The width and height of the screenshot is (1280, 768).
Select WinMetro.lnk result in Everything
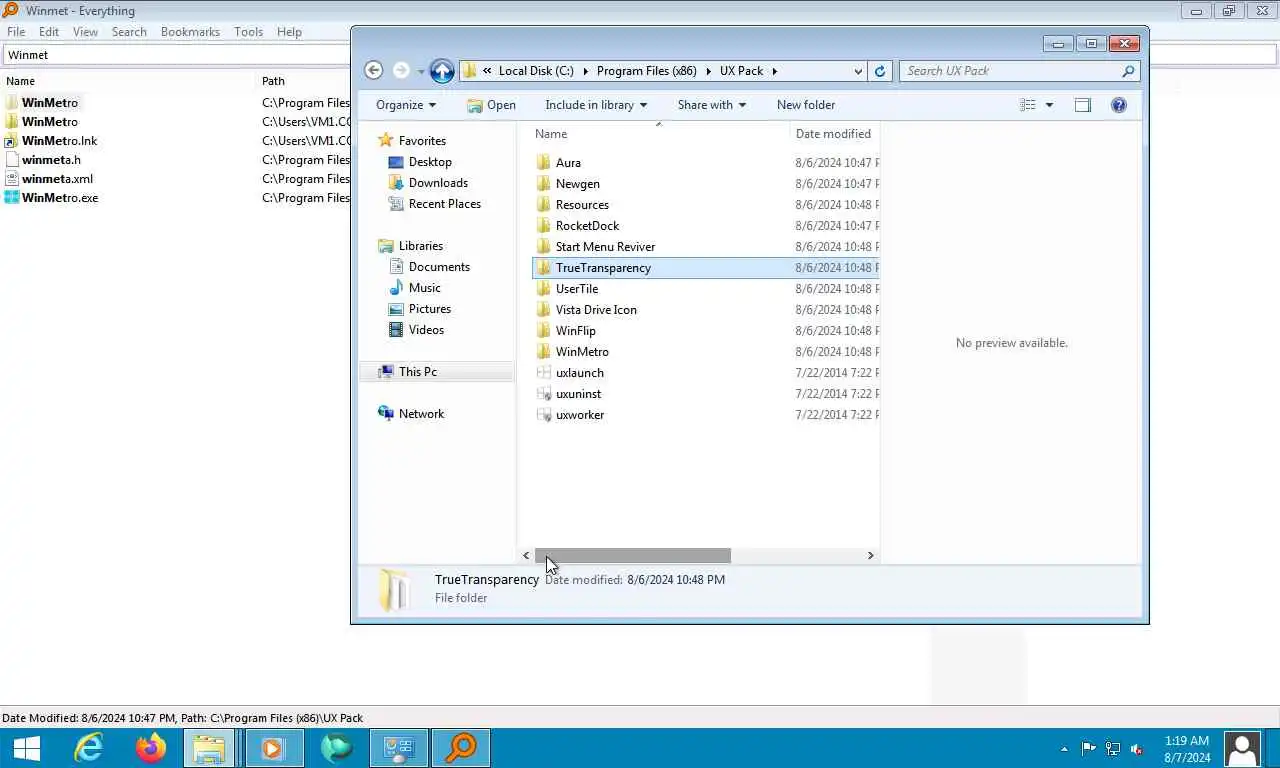59,141
